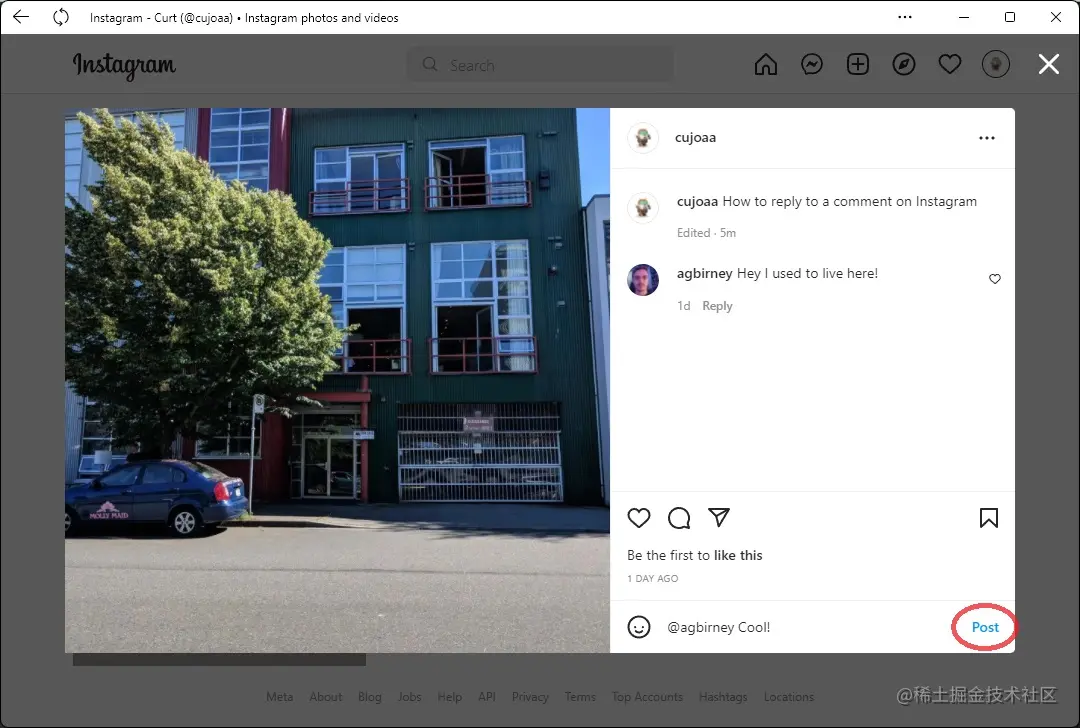The height and width of the screenshot is (728, 1080).
Task: Open the post options three-dot menu
Action: [x=987, y=138]
